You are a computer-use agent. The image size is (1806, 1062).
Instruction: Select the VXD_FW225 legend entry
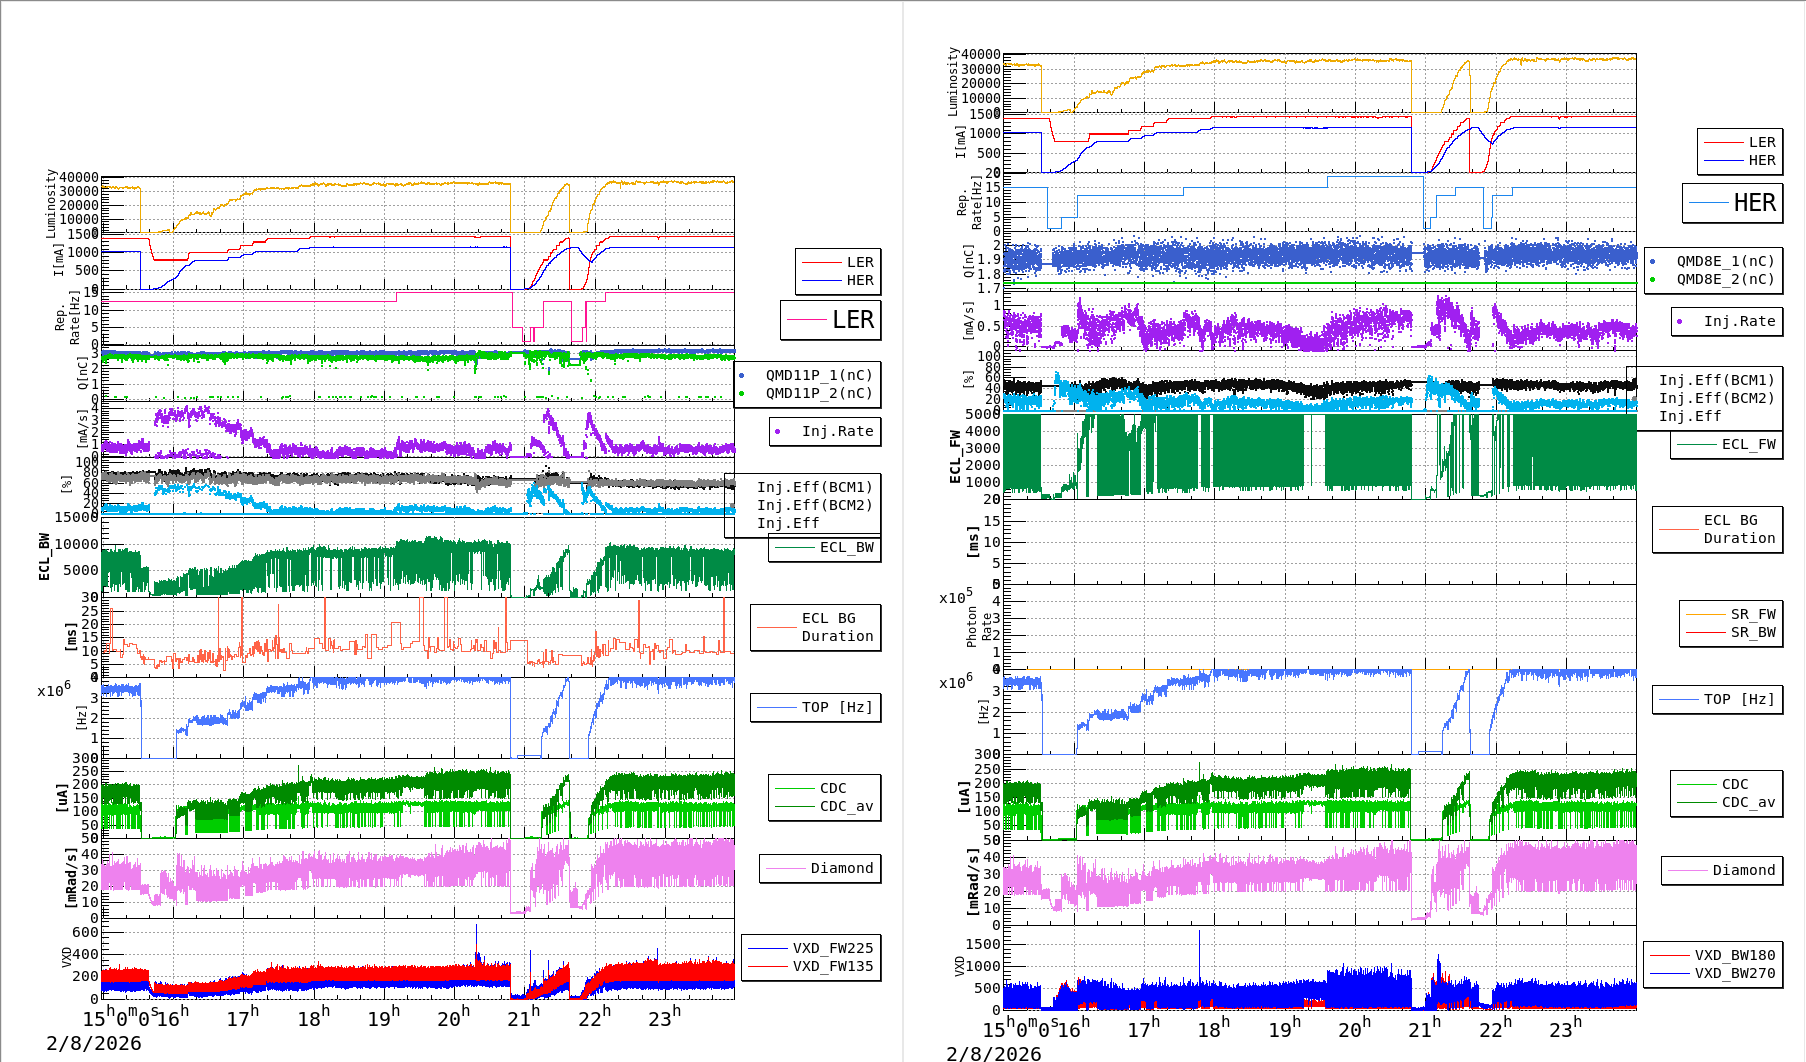(832, 948)
